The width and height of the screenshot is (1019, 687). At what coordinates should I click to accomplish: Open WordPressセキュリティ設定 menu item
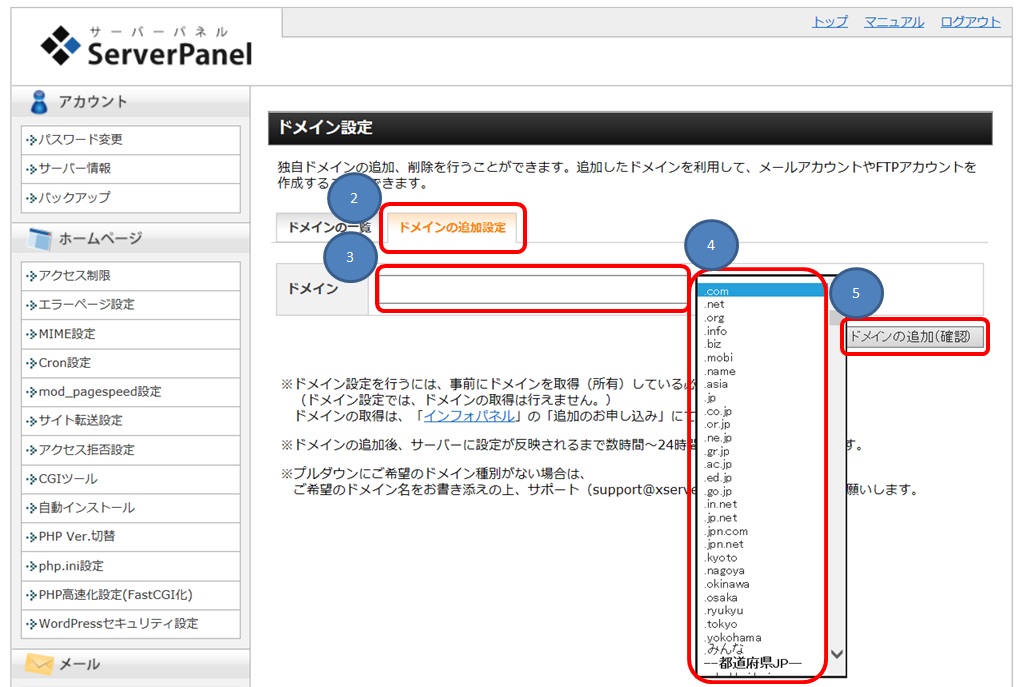pos(118,624)
